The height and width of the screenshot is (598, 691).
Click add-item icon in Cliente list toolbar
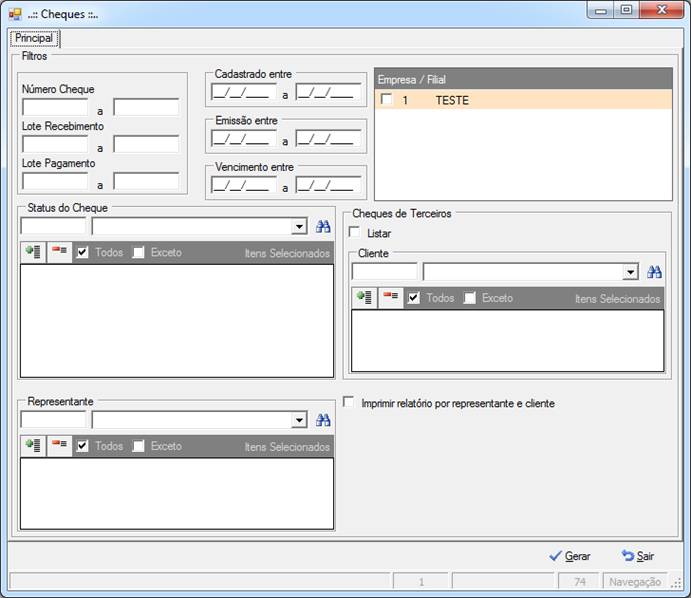pyautogui.click(x=364, y=298)
